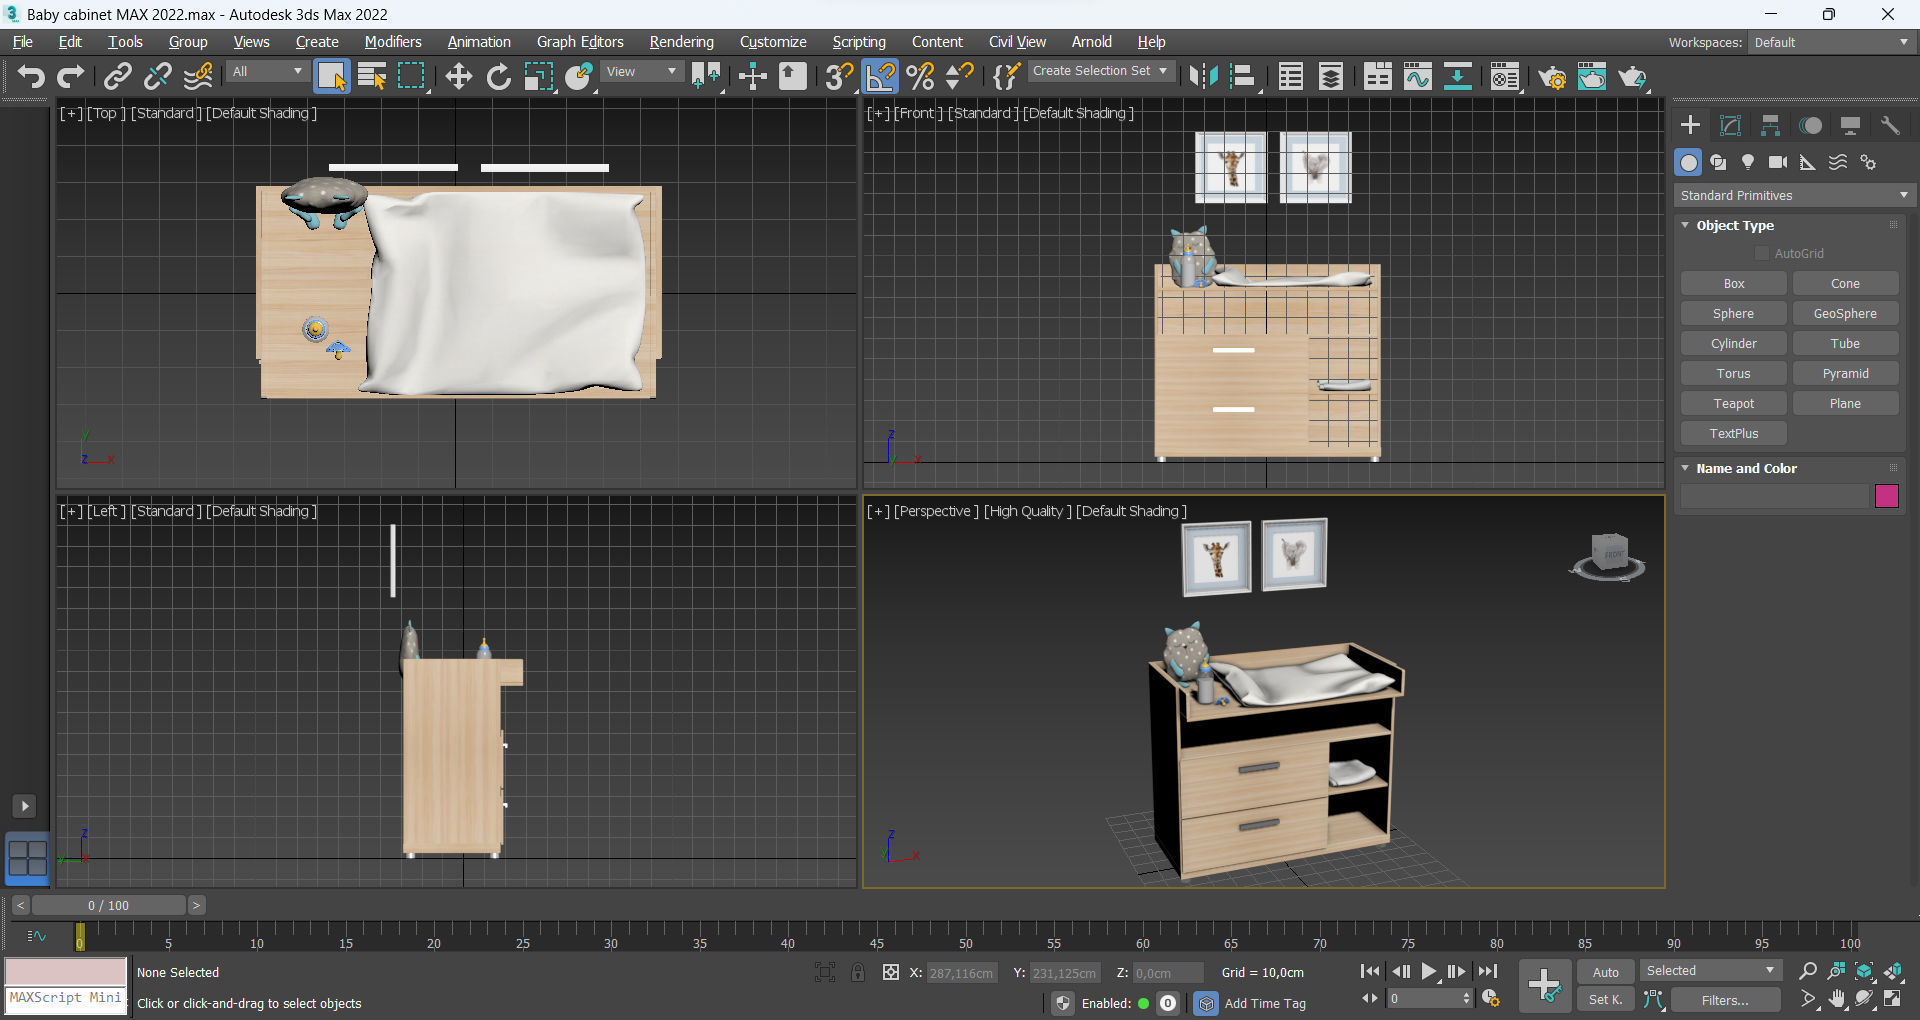Image resolution: width=1920 pixels, height=1020 pixels.
Task: Open the Graph Editors menu
Action: click(x=580, y=42)
